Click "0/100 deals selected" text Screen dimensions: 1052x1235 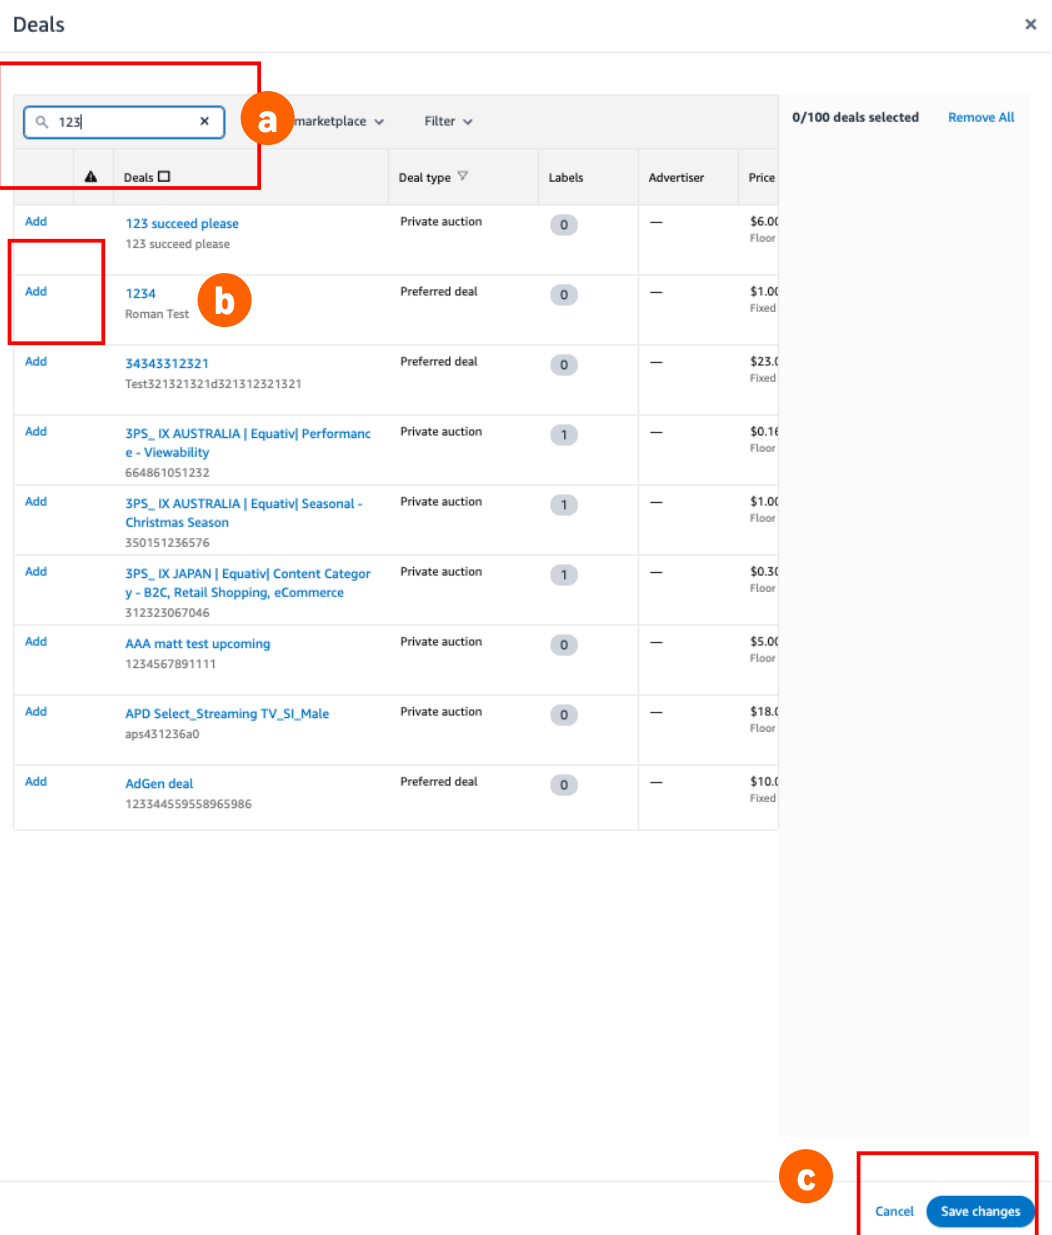(x=855, y=117)
